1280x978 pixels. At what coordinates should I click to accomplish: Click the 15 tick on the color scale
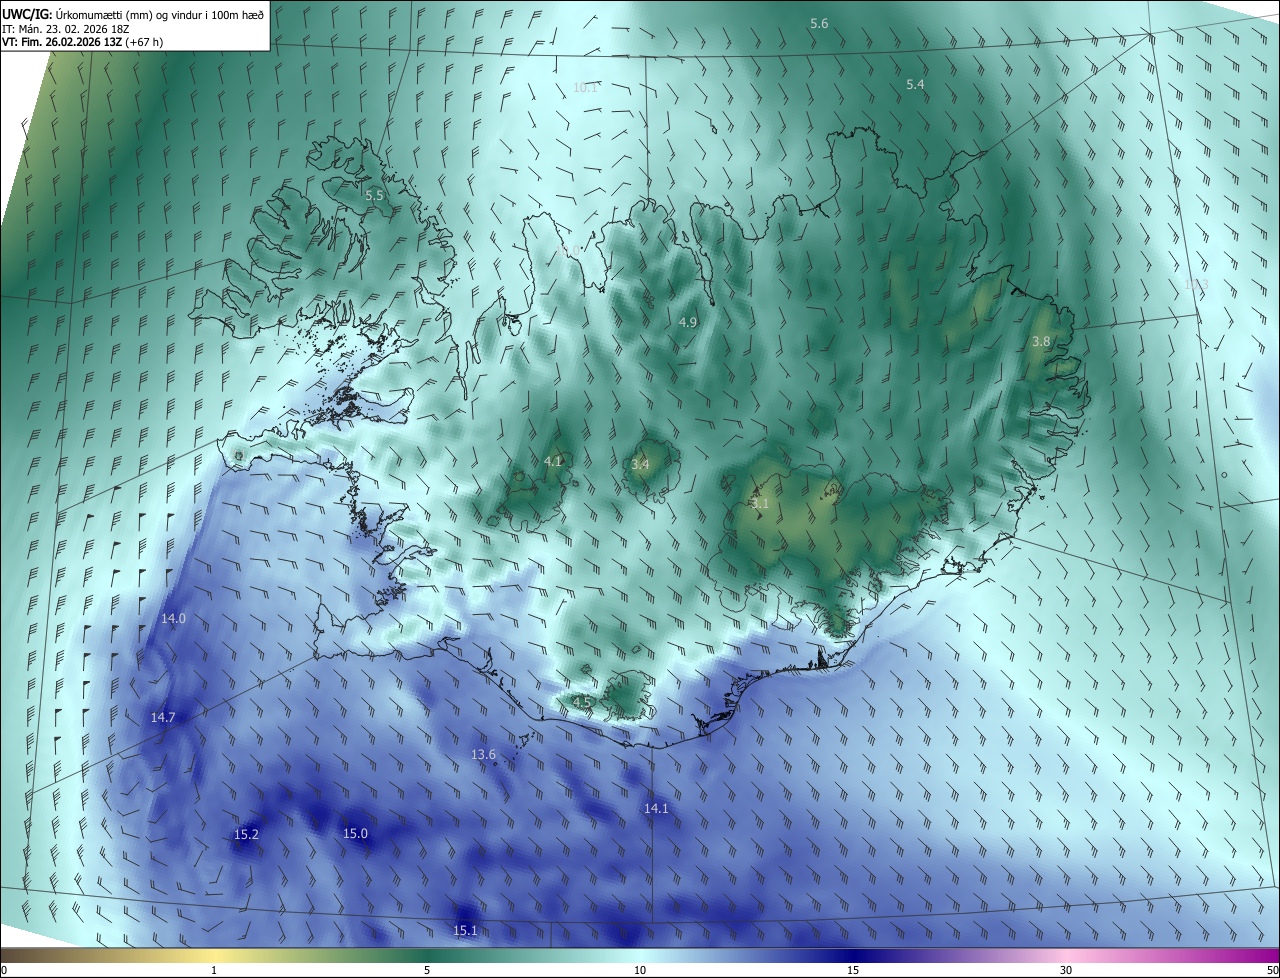click(x=853, y=970)
